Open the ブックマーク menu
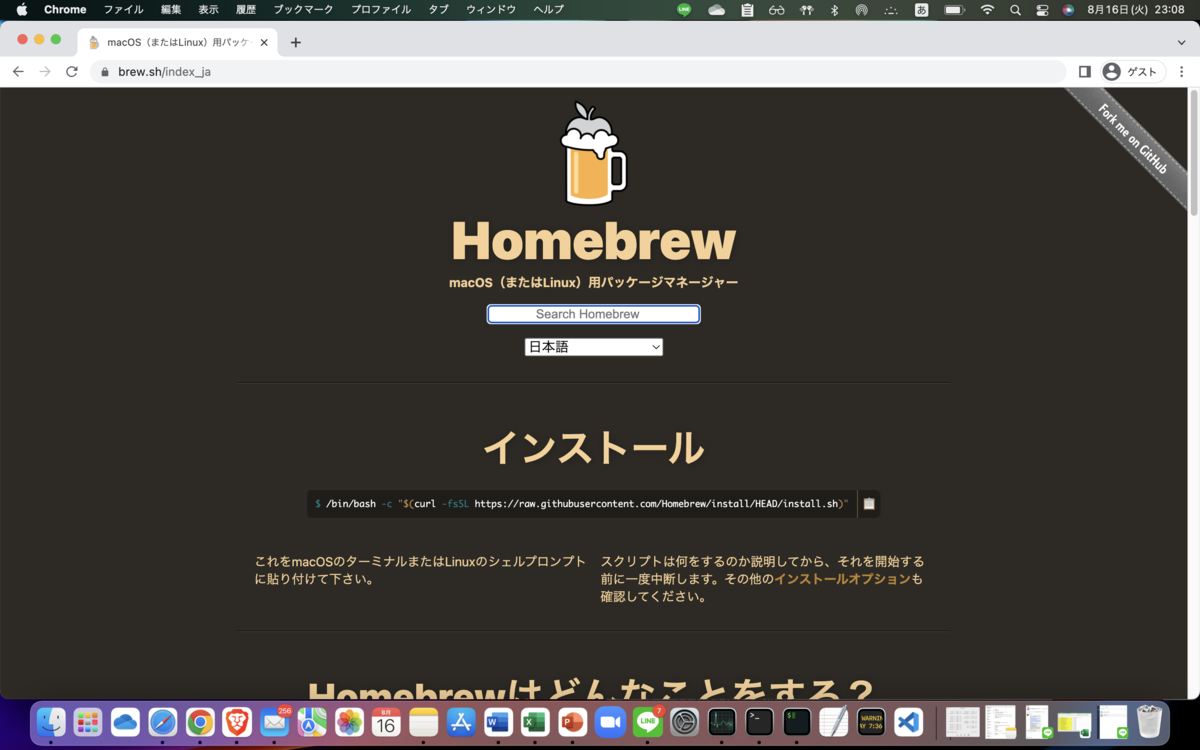The image size is (1200, 750). click(303, 10)
